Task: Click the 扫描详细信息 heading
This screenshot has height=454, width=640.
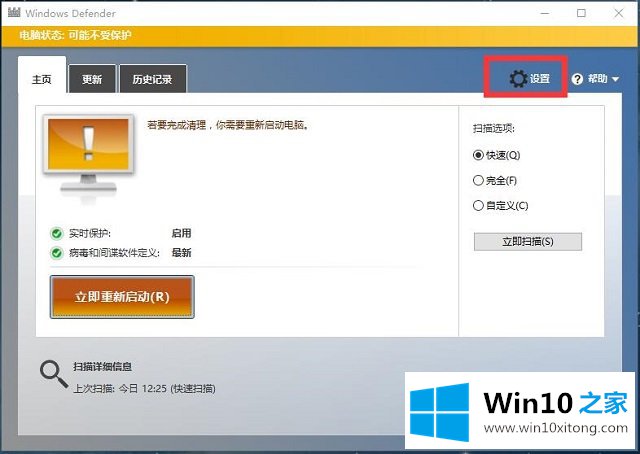Action: 102,367
